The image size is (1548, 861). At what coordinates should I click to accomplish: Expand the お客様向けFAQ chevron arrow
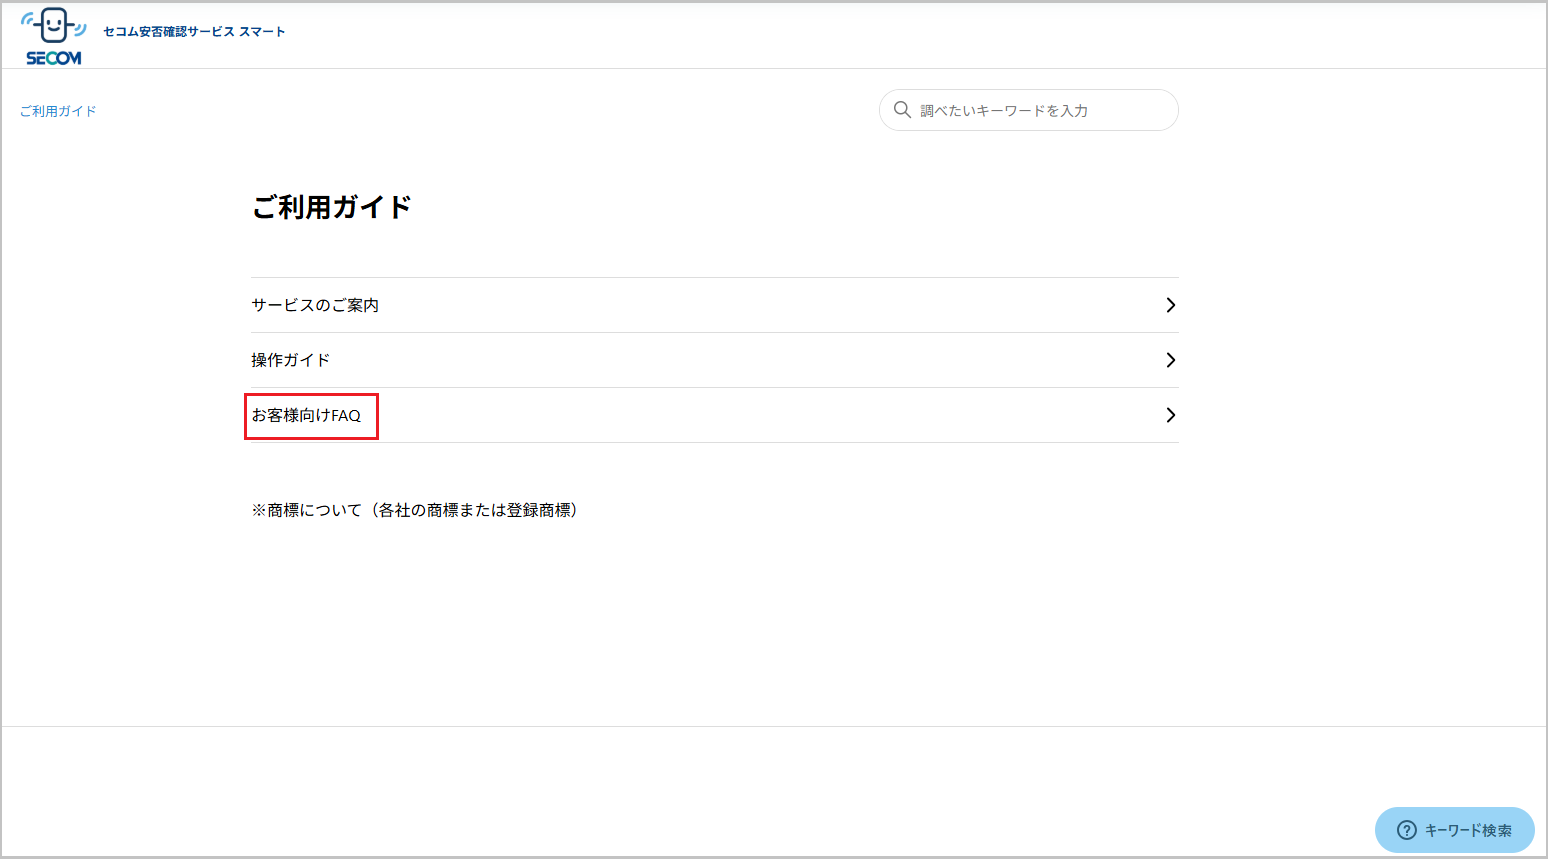tap(1170, 415)
